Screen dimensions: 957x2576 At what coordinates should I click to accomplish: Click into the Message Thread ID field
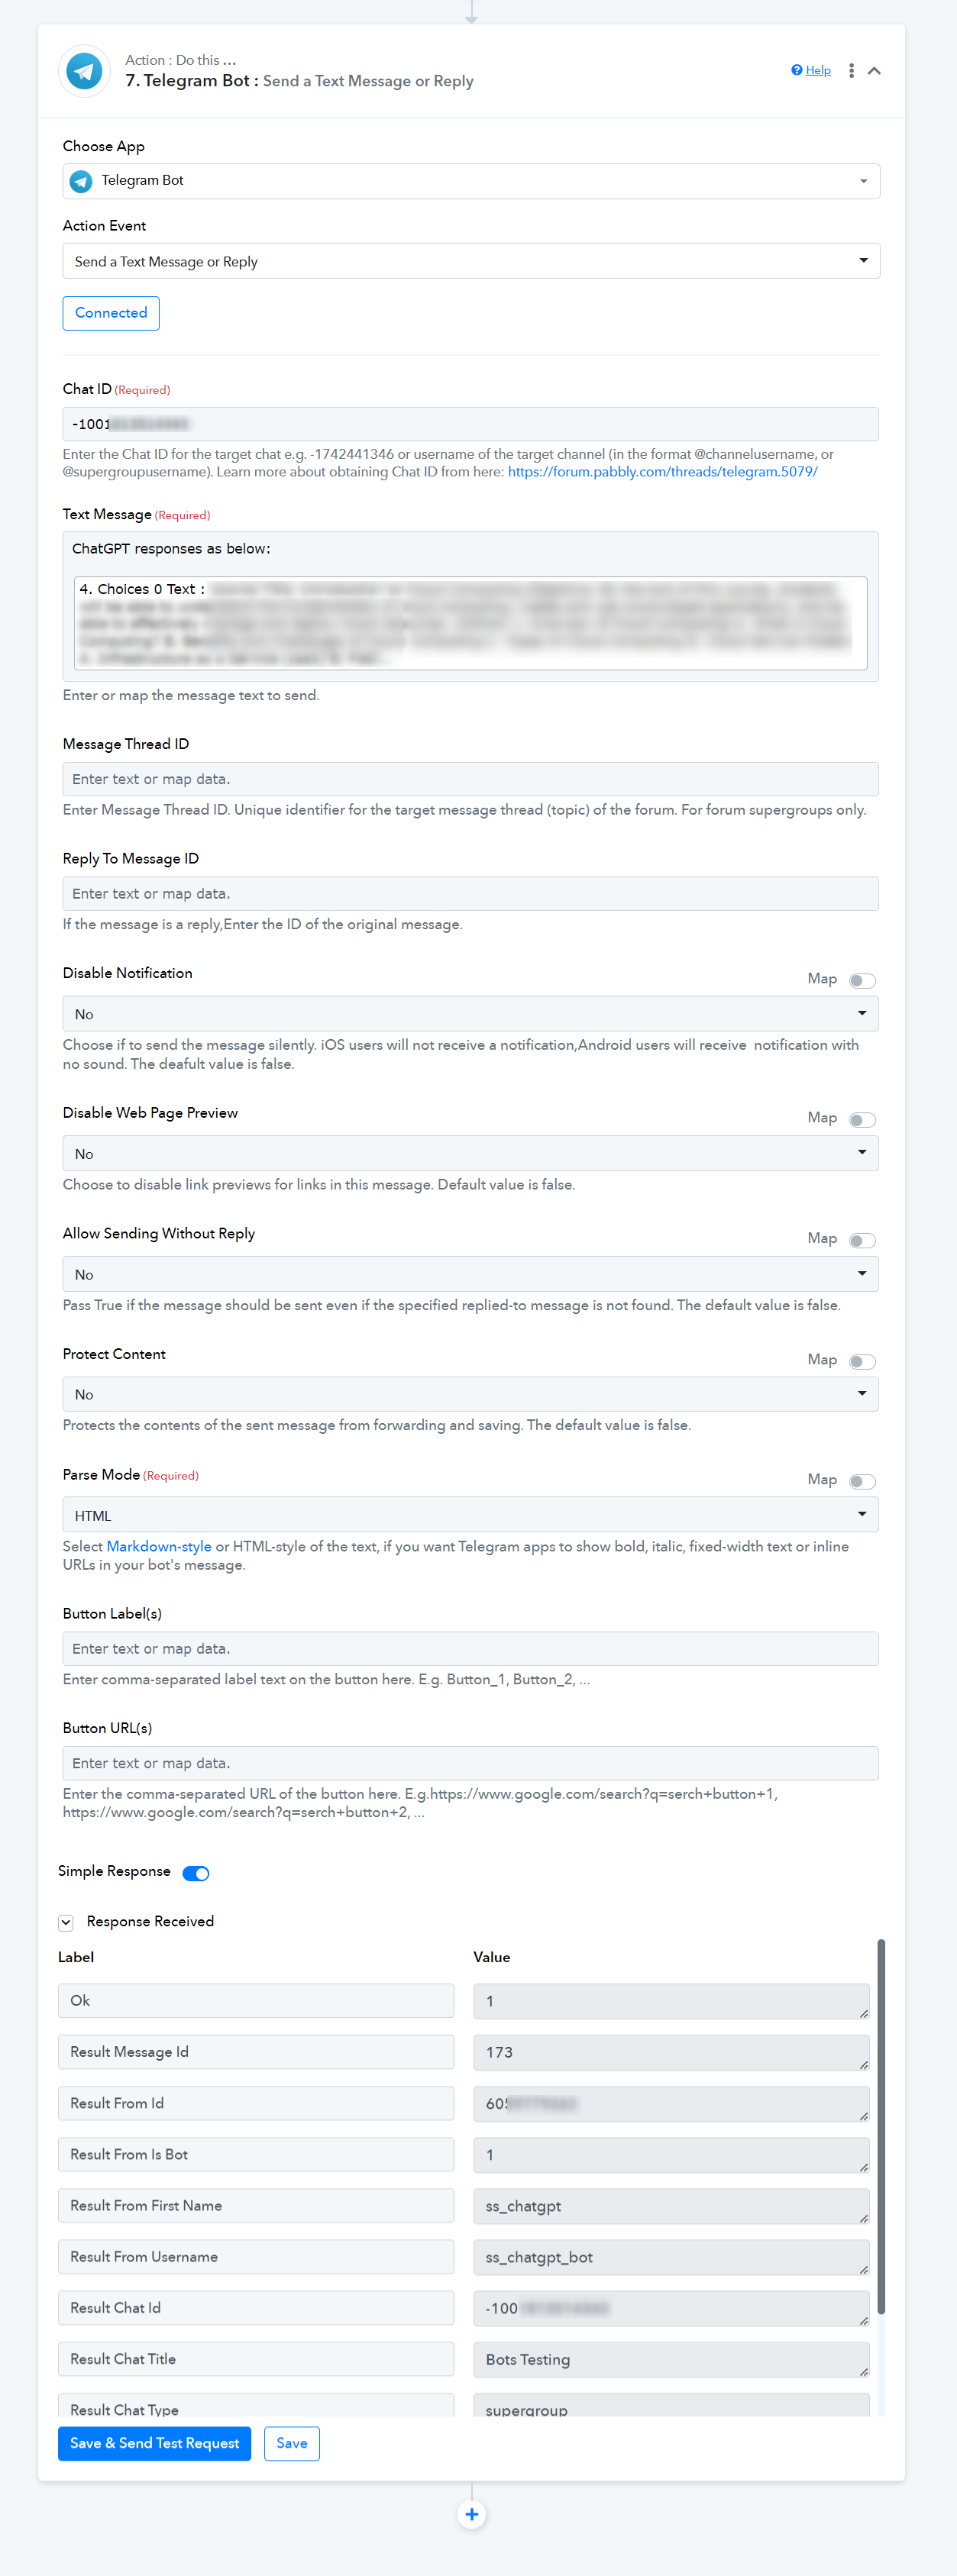click(471, 779)
